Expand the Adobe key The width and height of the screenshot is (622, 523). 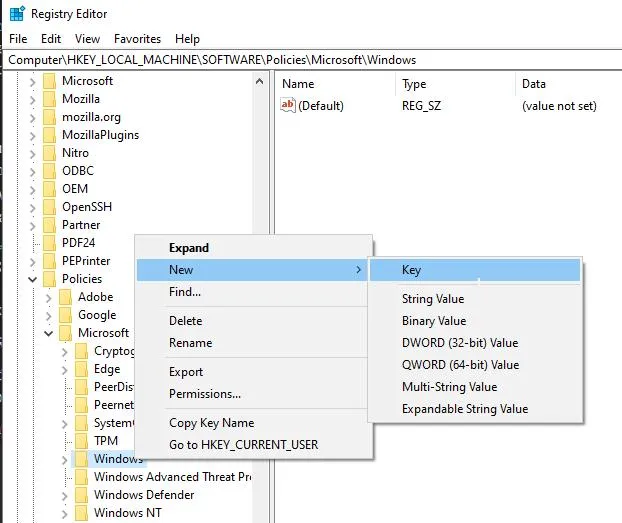pos(48,297)
